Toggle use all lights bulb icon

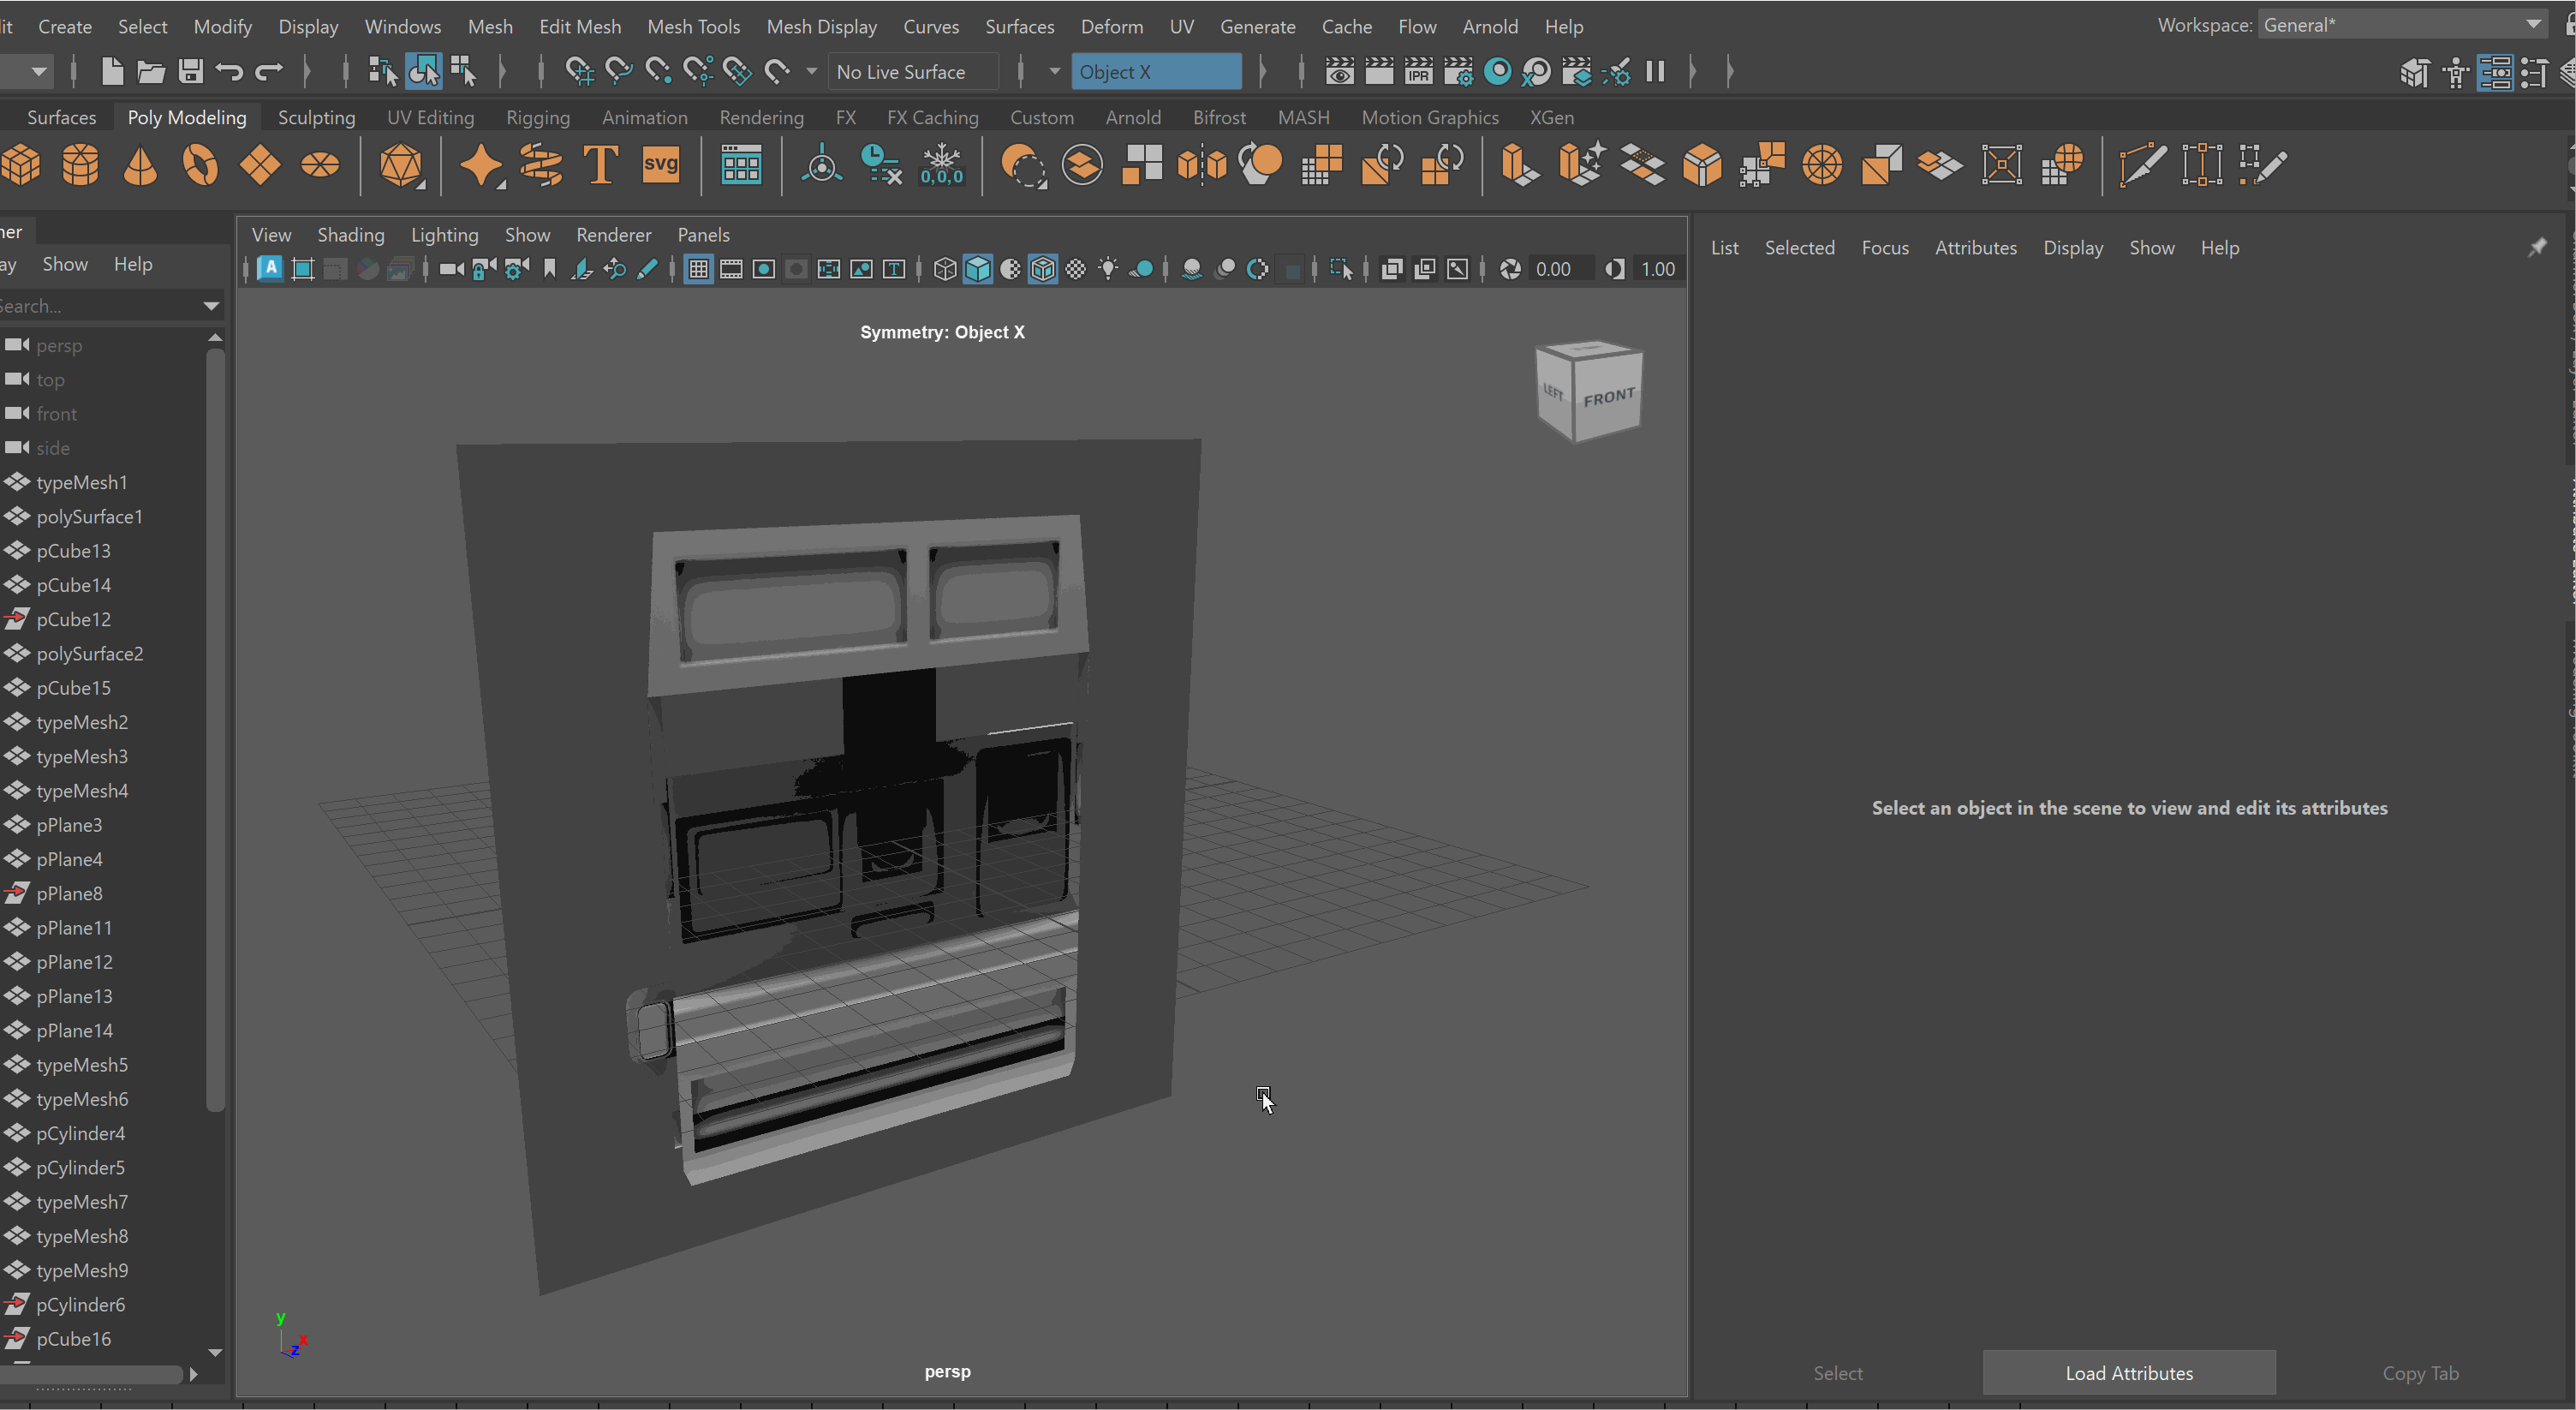(x=1108, y=269)
